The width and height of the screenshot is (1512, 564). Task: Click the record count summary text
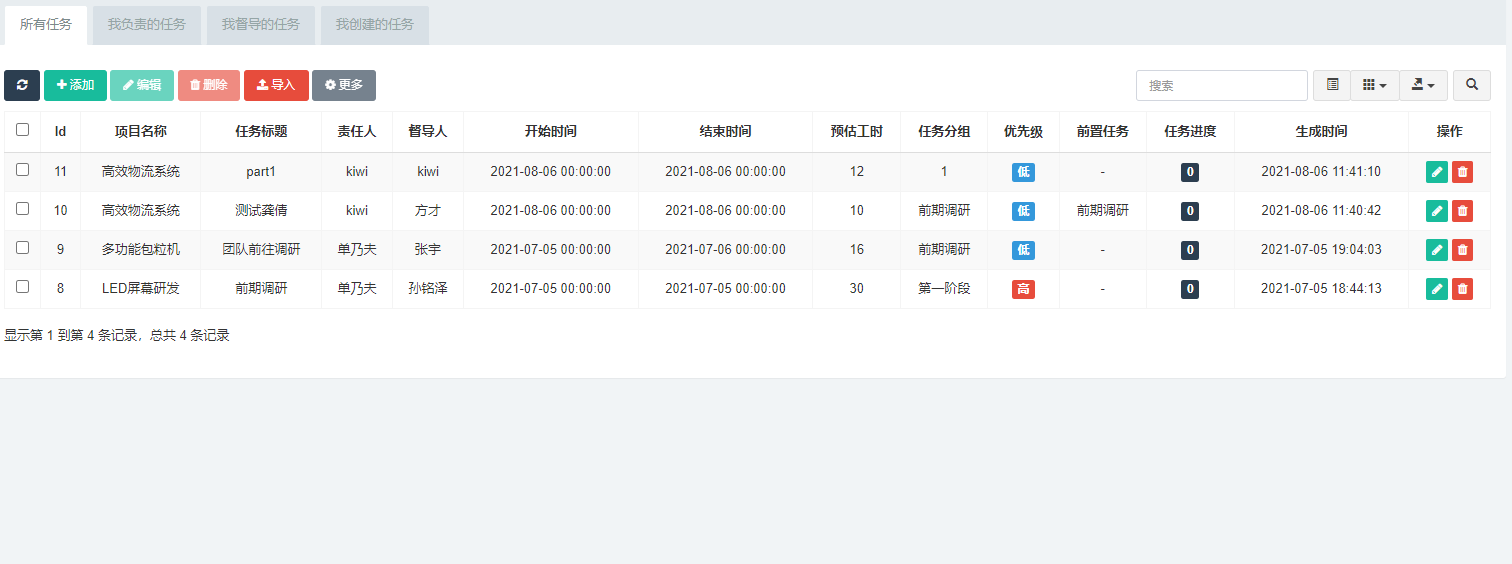coord(117,335)
